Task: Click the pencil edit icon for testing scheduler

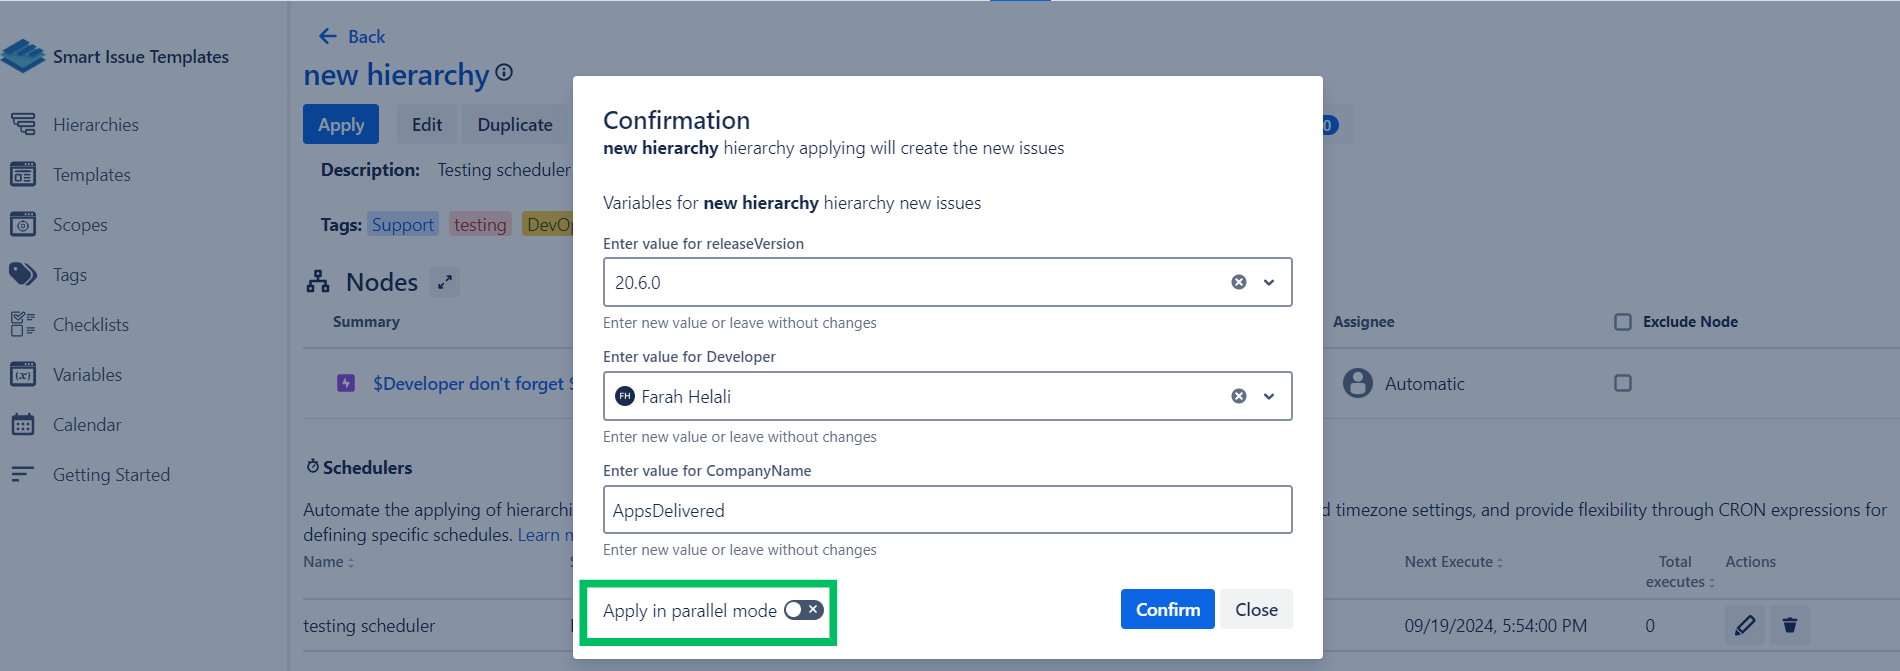Action: (x=1744, y=625)
